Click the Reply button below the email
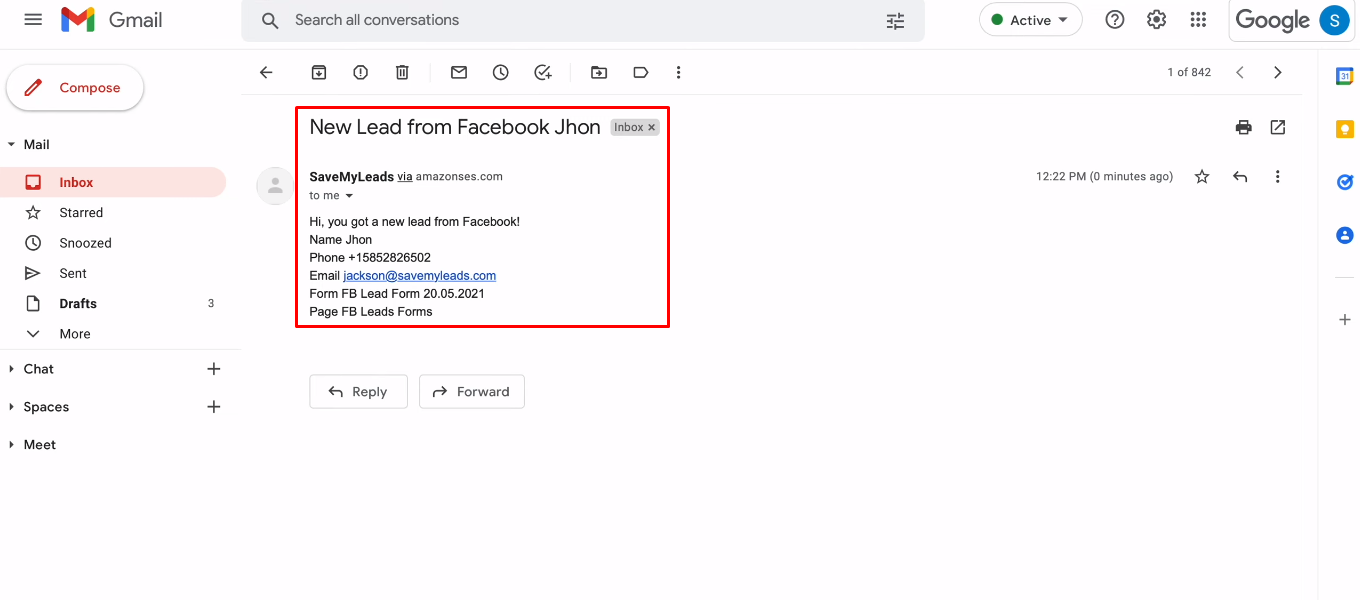Screen dimensions: 1360x600 coord(358,392)
